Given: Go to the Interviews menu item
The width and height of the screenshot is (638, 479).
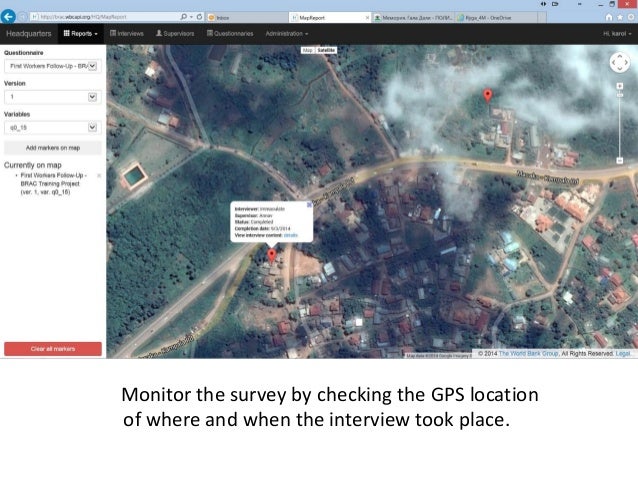Looking at the screenshot, I should click(130, 33).
